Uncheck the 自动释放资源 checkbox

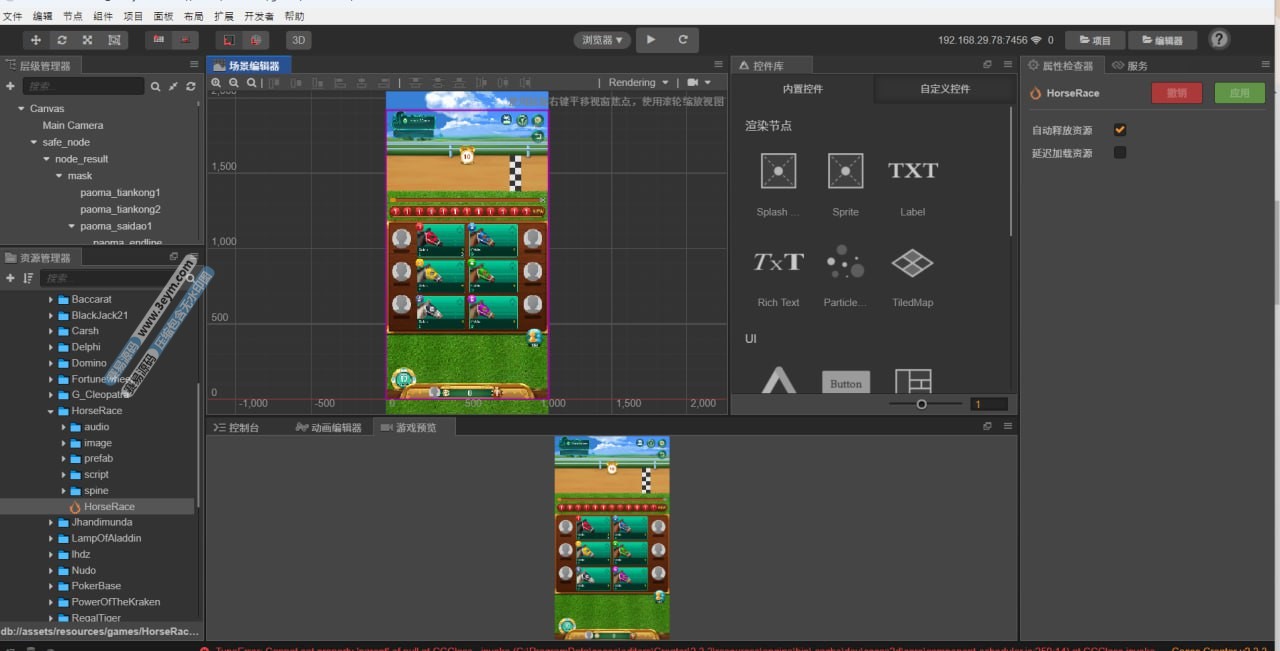(x=1120, y=130)
